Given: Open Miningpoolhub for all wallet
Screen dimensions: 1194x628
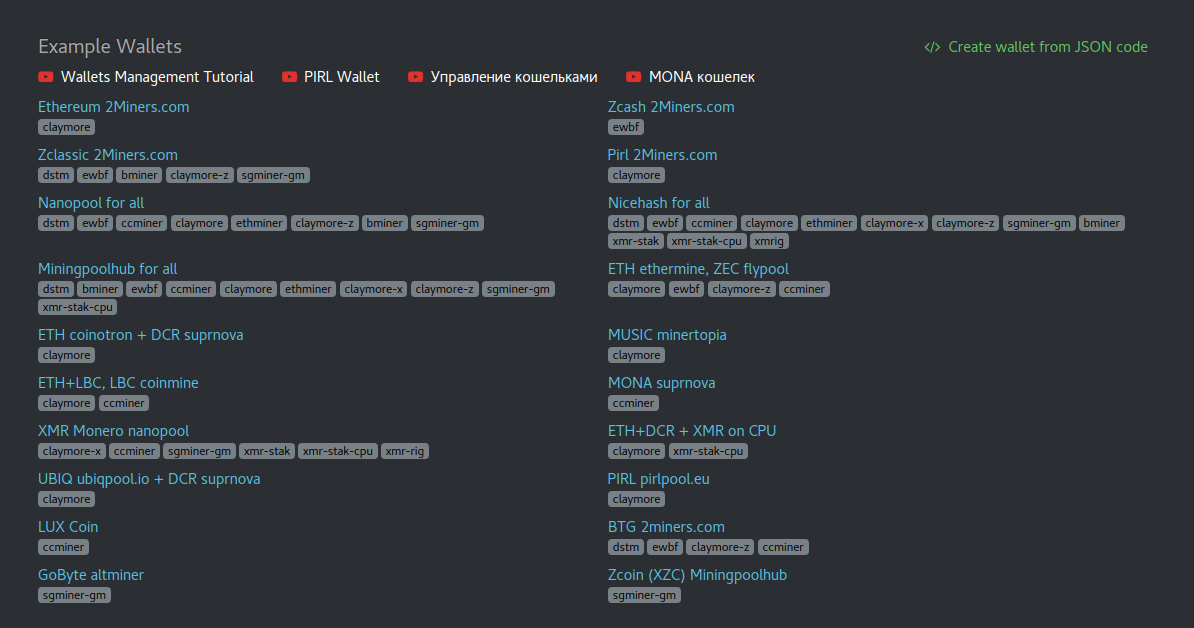Looking at the screenshot, I should click(x=107, y=269).
